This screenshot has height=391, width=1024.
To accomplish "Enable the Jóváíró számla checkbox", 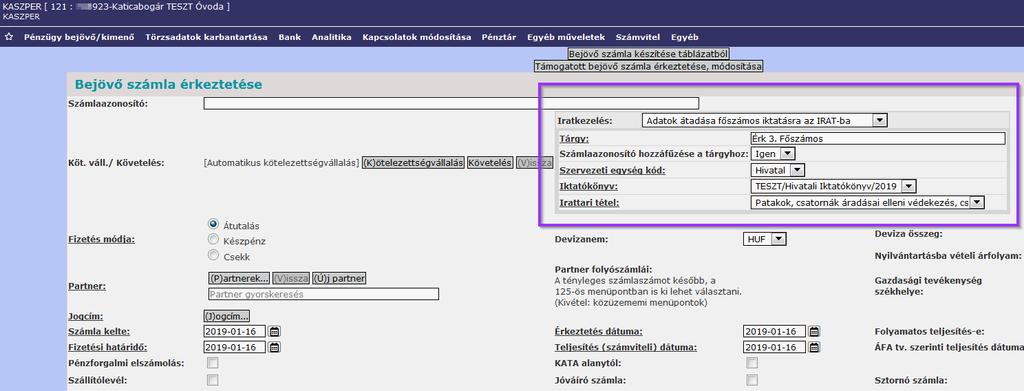I will click(x=752, y=379).
